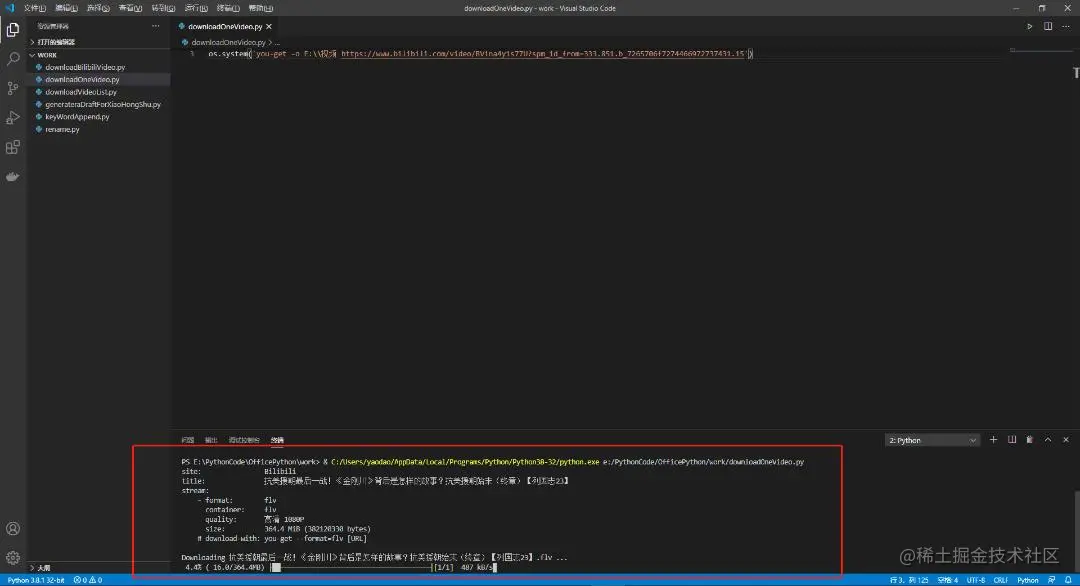
Task: Select the downloadOneVideo.py editor tab
Action: [225, 27]
